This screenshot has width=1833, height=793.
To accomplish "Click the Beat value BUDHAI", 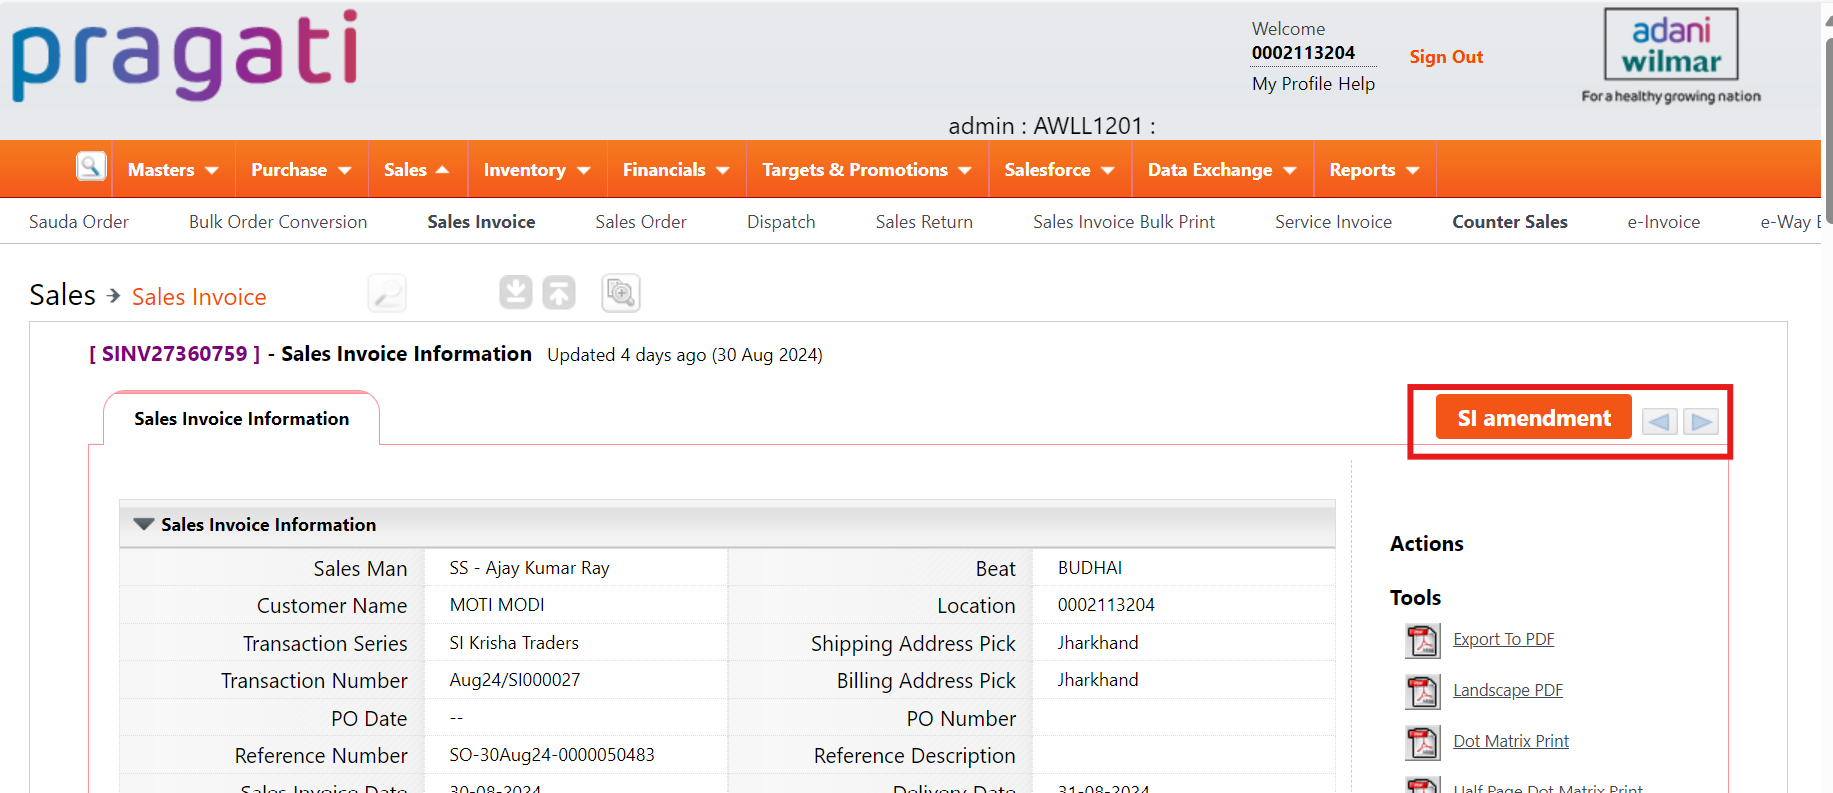I will tap(1090, 568).
